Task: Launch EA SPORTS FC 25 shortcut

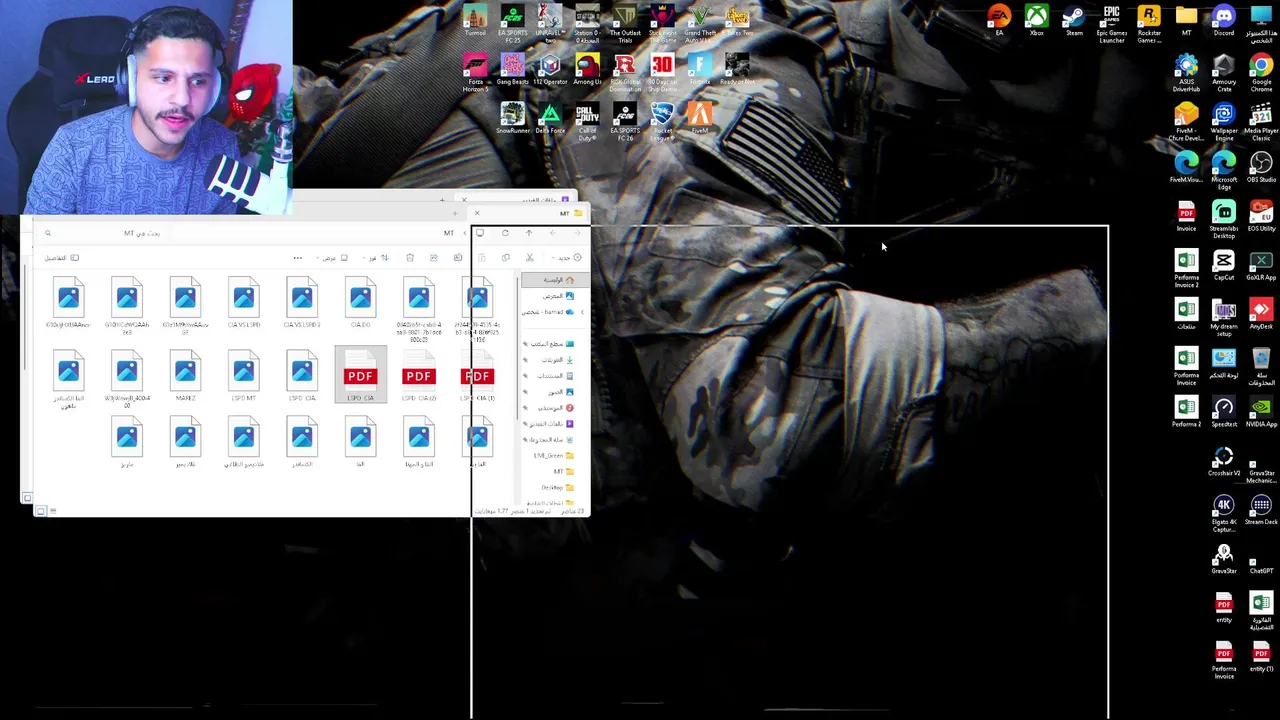Action: coord(512,23)
